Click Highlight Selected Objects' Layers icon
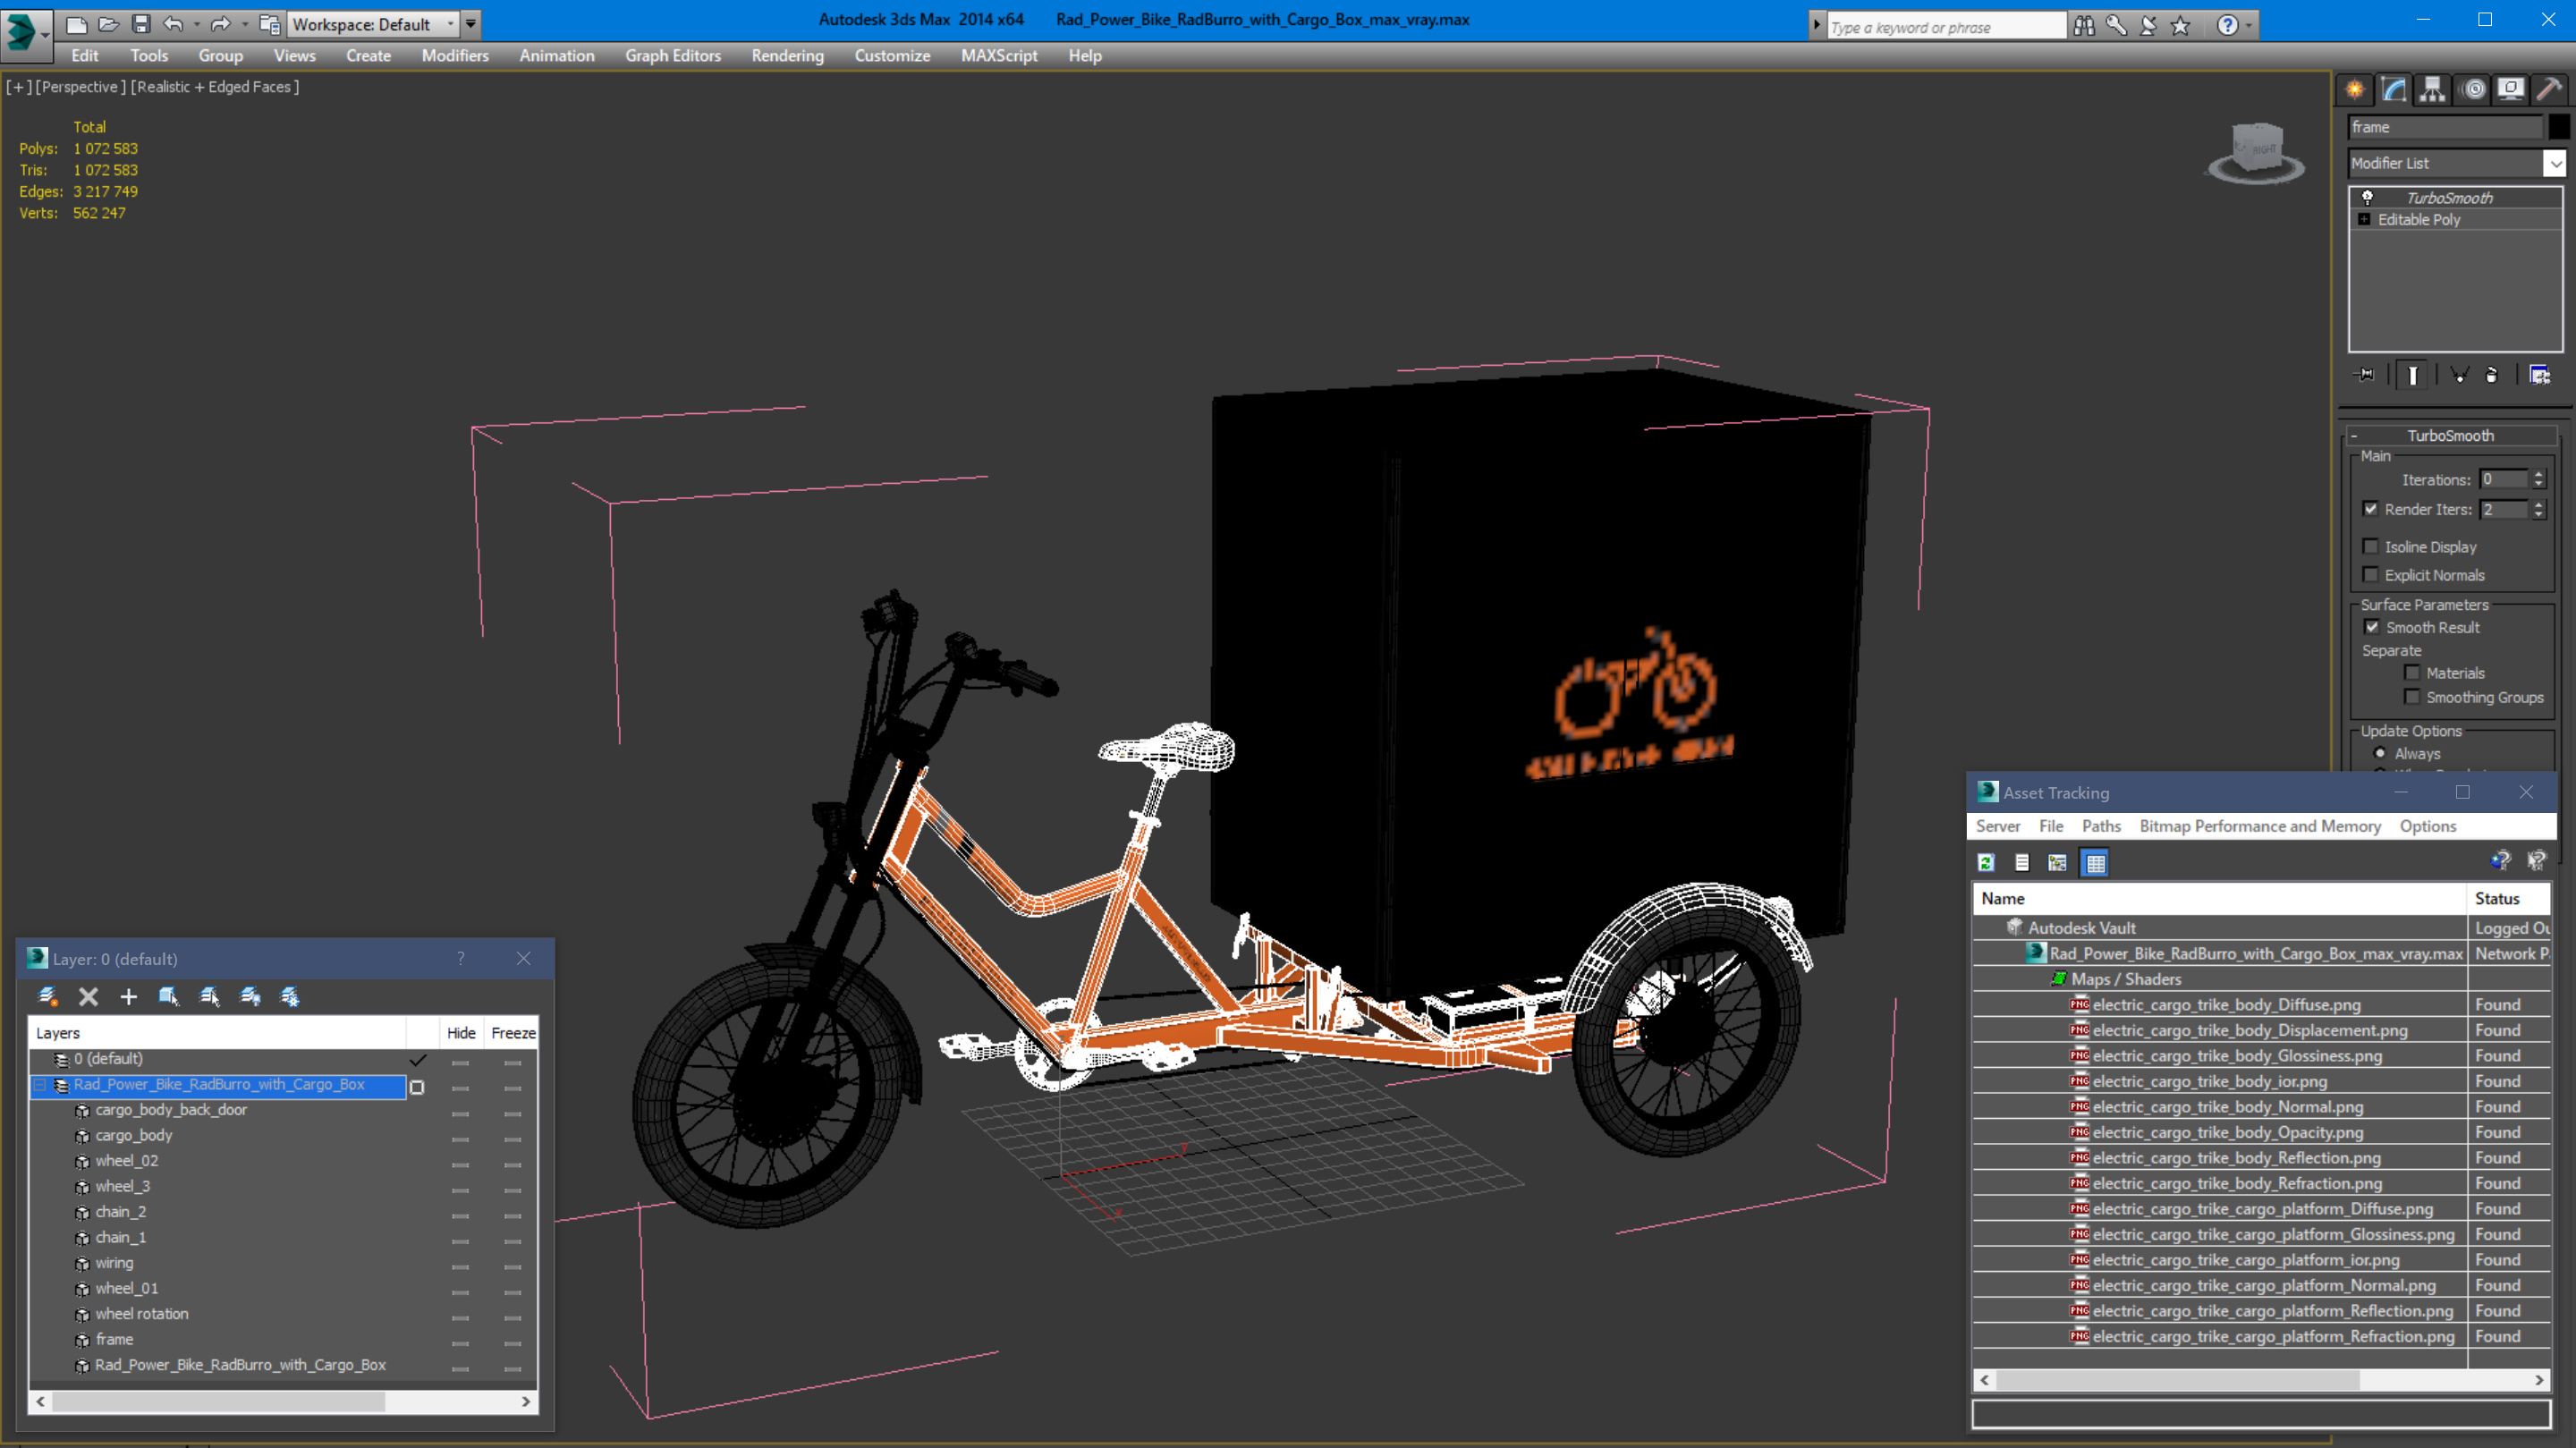Viewport: 2576px width, 1448px height. (209, 996)
